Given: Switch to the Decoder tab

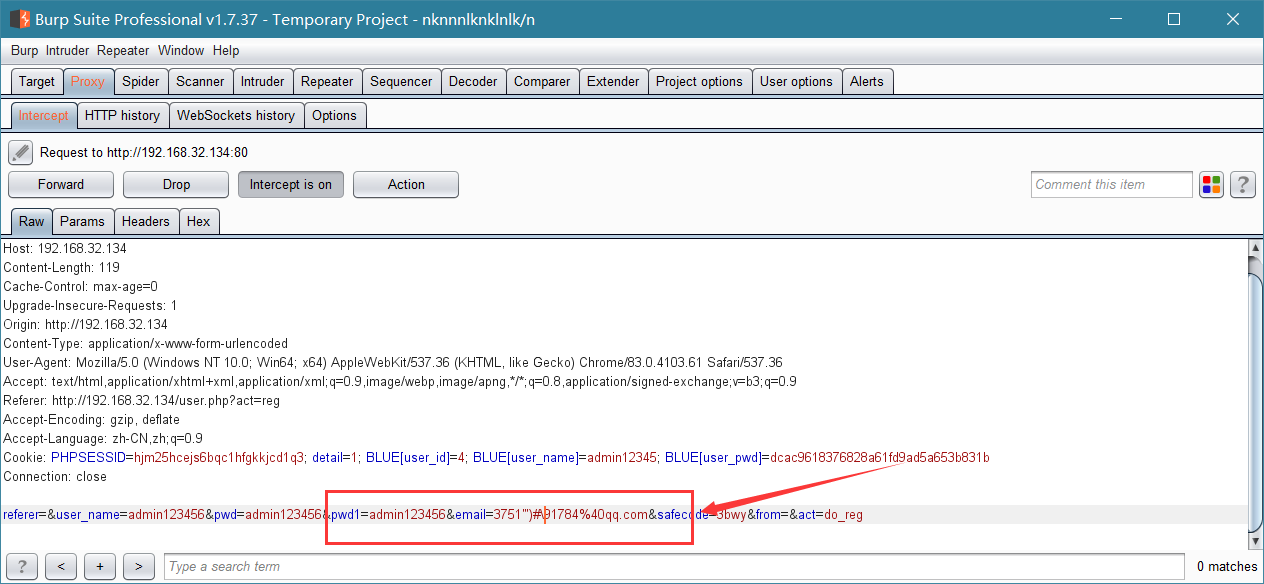Looking at the screenshot, I should [x=473, y=82].
